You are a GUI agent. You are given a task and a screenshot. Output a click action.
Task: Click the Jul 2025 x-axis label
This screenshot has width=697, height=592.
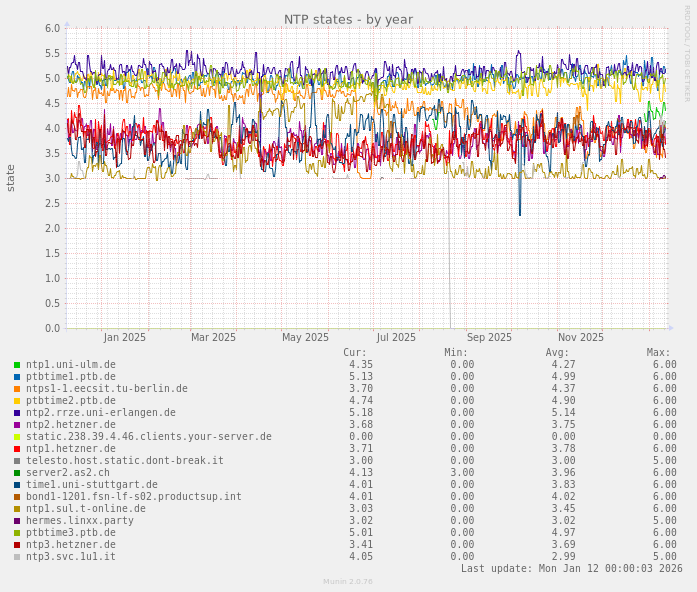(396, 338)
